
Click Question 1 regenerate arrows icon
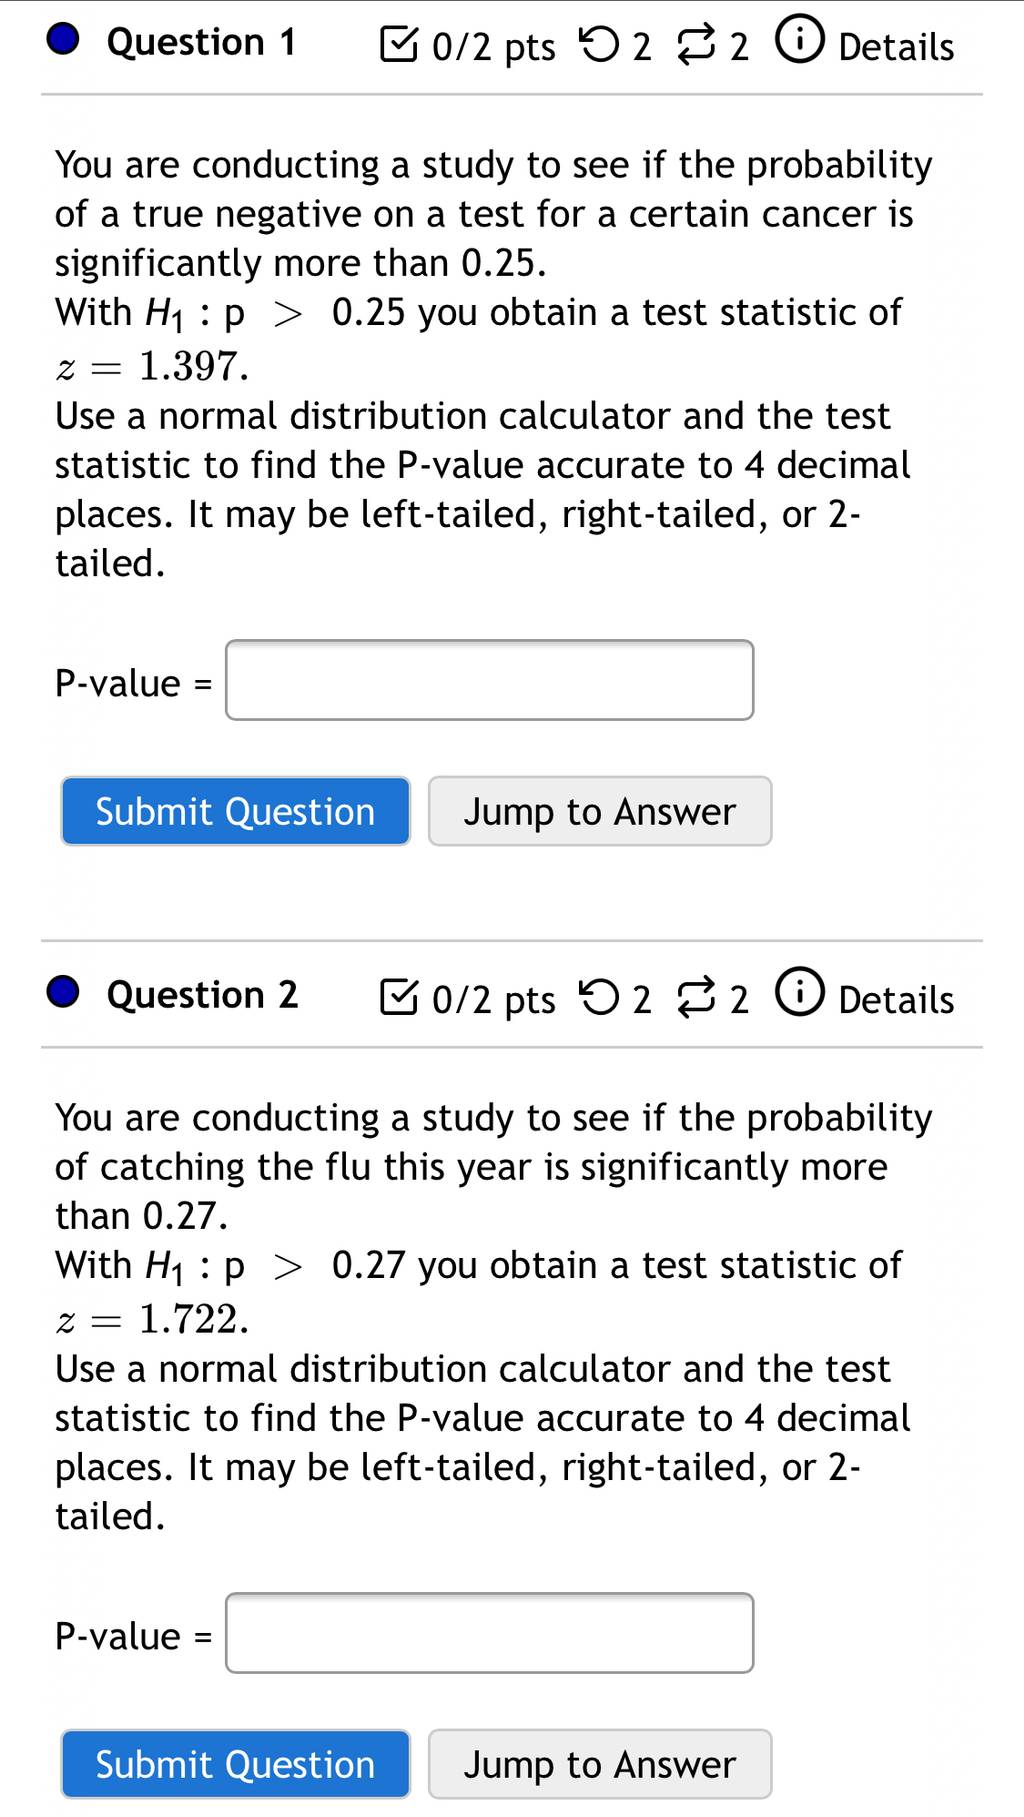tap(697, 46)
